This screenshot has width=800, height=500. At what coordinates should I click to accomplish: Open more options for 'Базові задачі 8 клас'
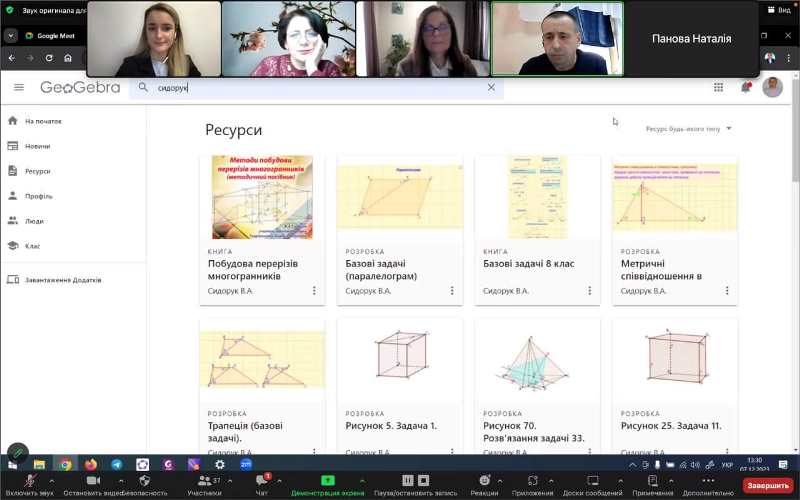pyautogui.click(x=589, y=290)
